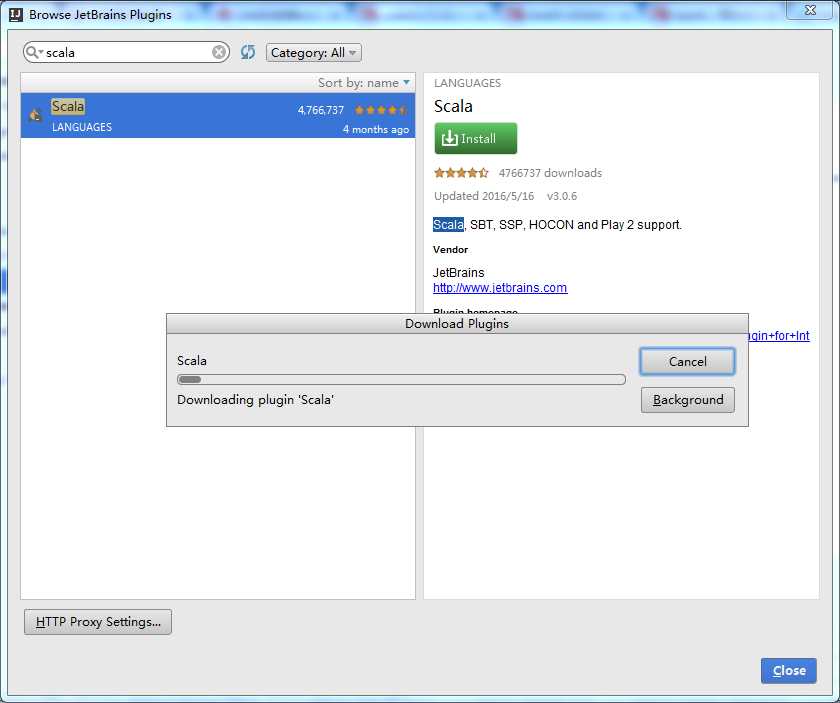840x703 pixels.
Task: Cancel the Scala plugin download
Action: click(x=687, y=362)
